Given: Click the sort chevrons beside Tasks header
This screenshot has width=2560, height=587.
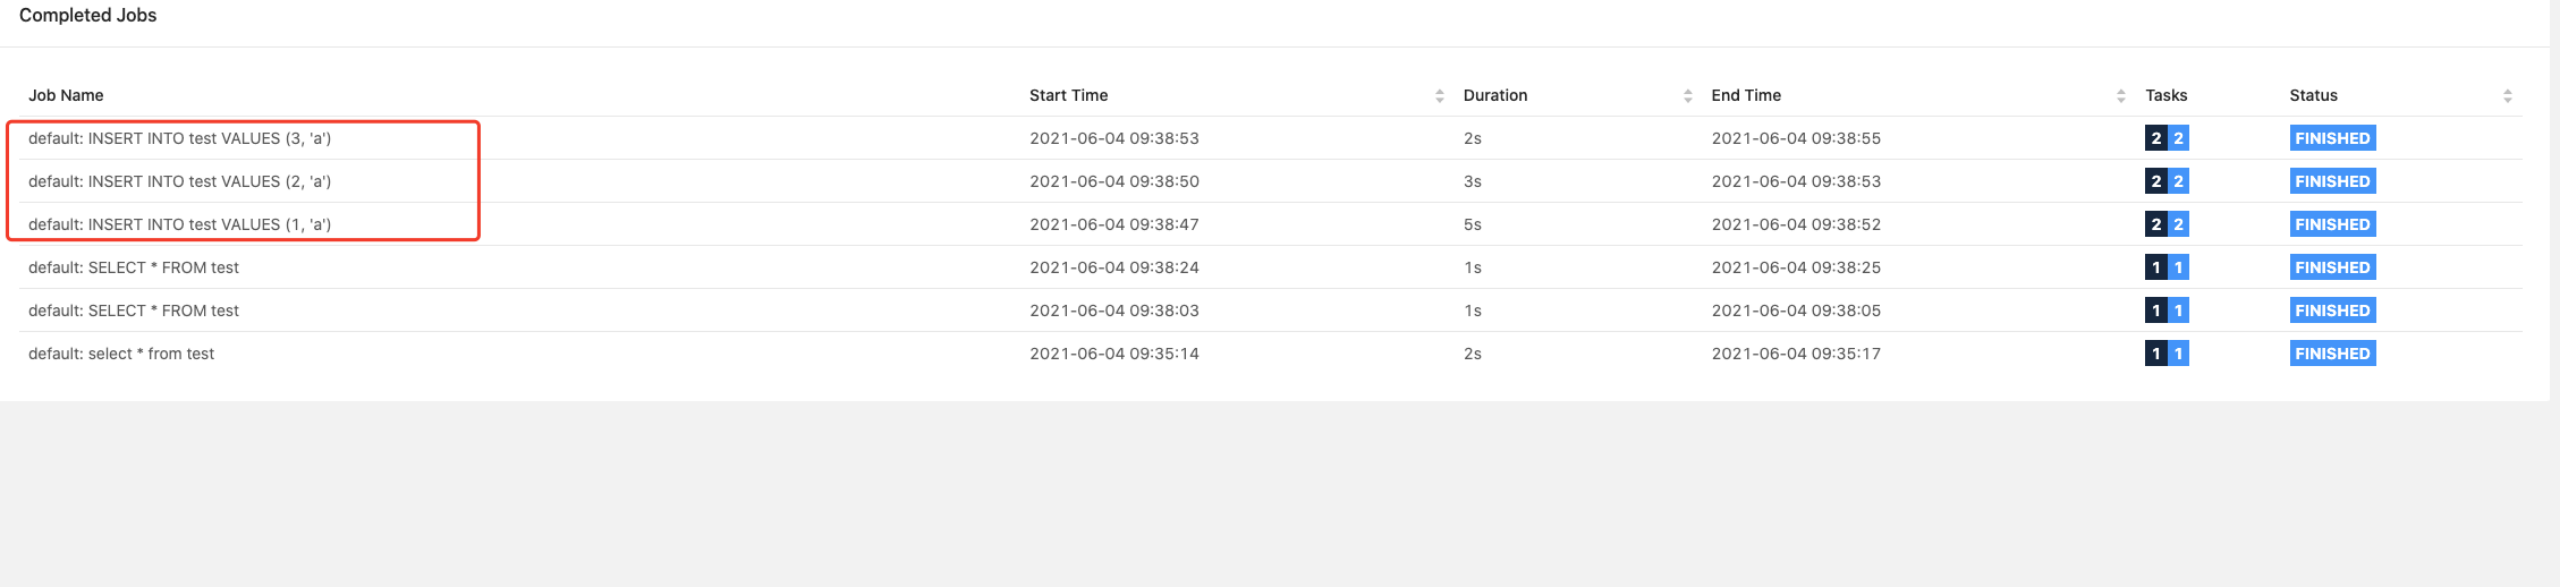Looking at the screenshot, I should coord(2120,95).
